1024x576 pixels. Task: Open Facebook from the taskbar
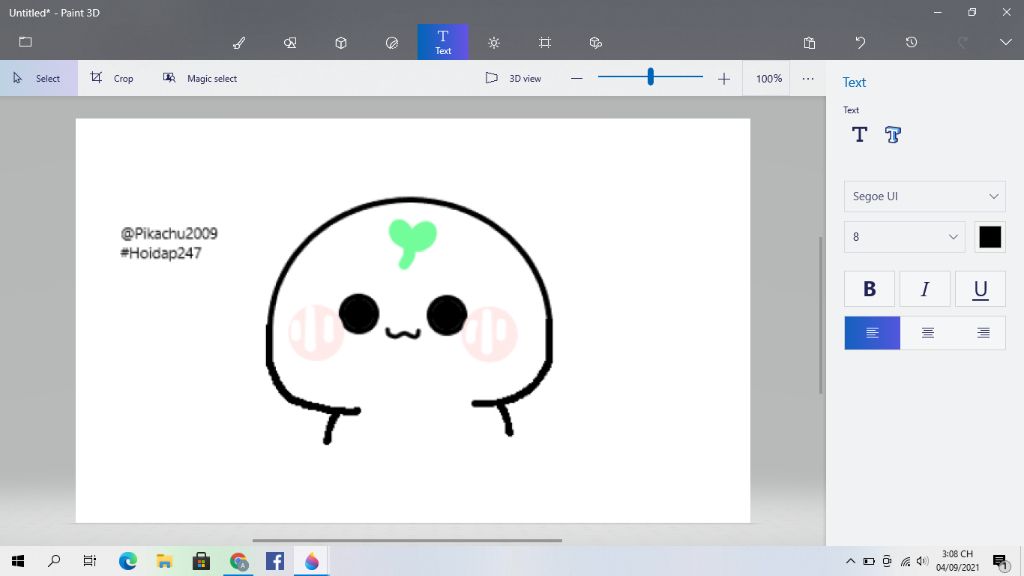coord(275,561)
